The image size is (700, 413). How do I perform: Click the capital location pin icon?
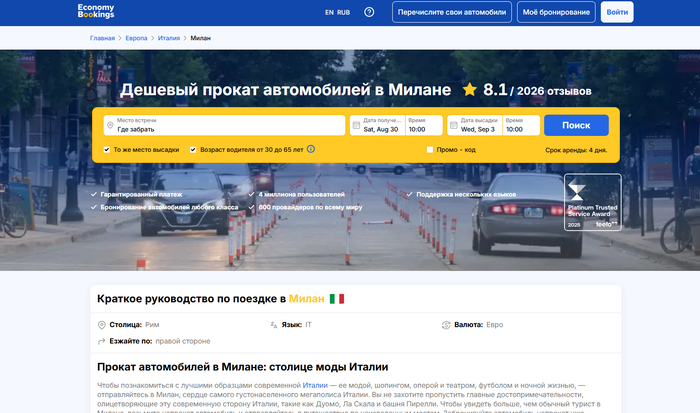(101, 325)
